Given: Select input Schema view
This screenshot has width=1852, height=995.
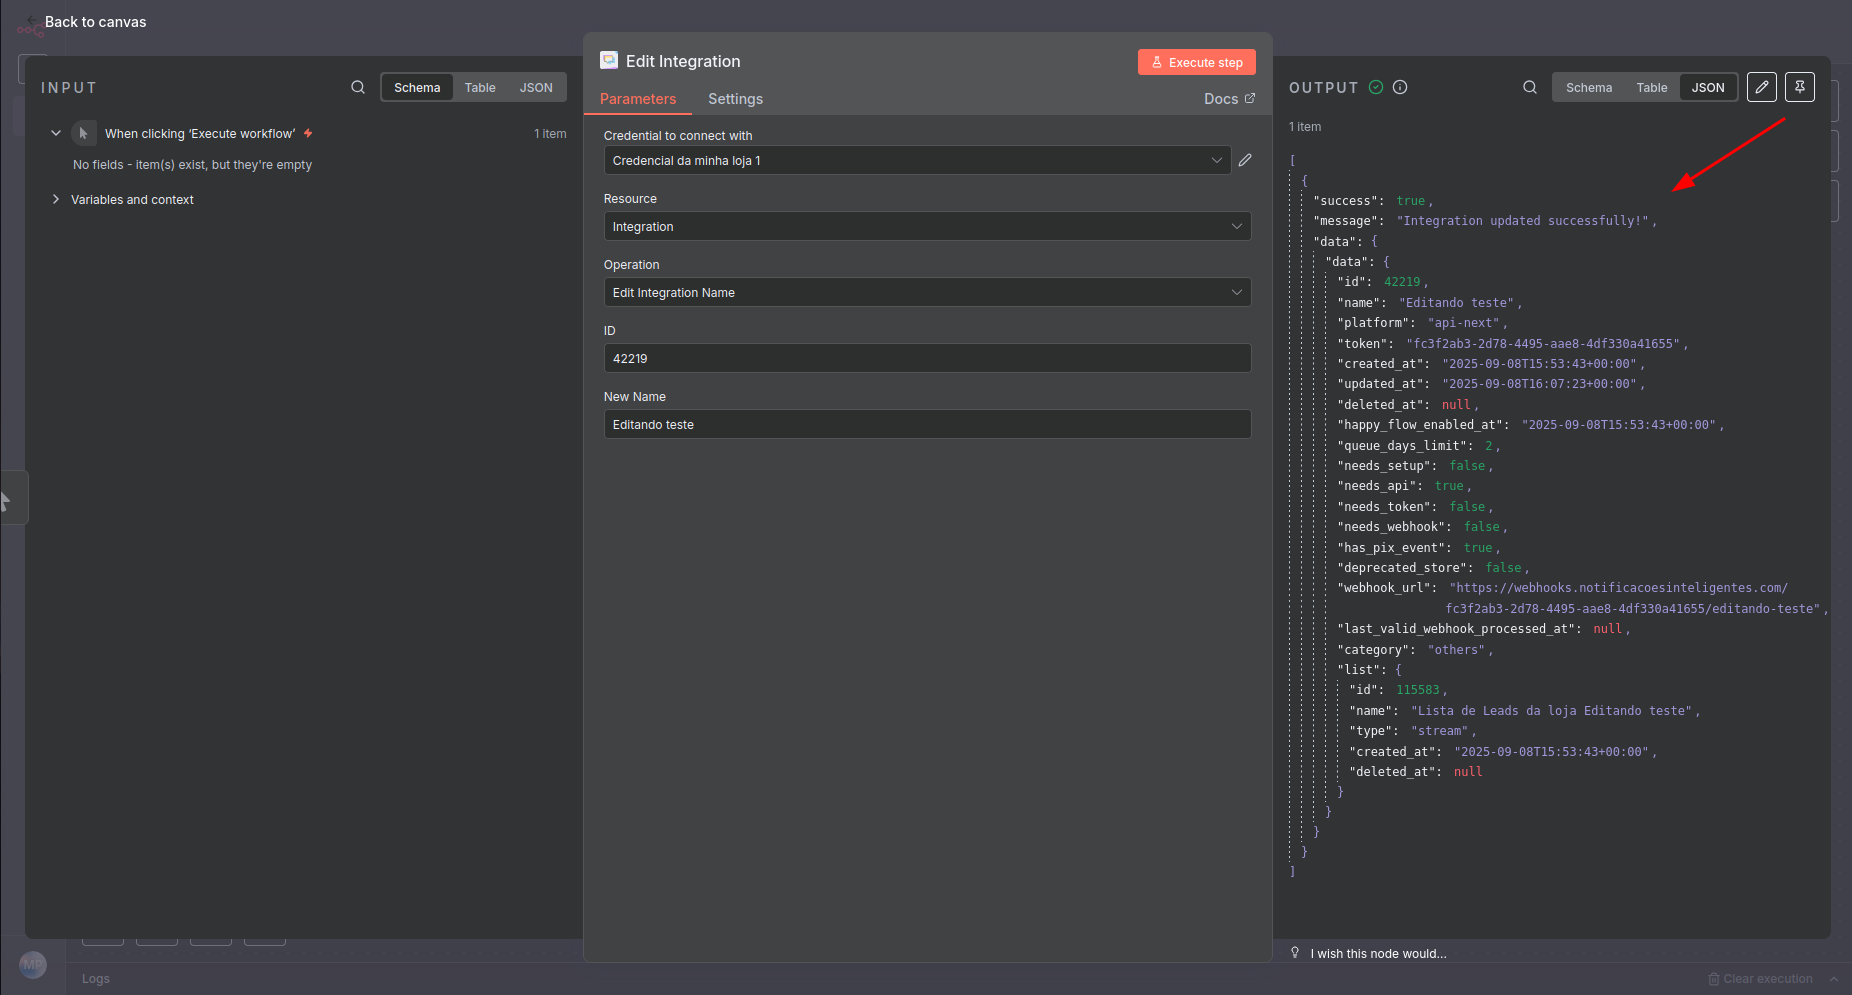Looking at the screenshot, I should (417, 87).
